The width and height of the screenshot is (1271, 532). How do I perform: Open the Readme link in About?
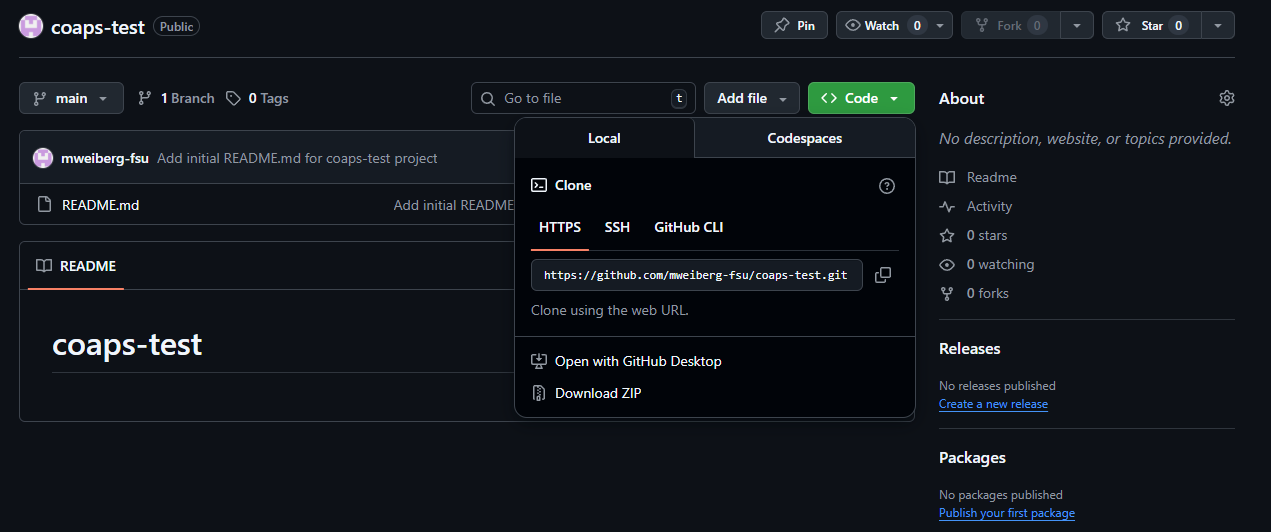[x=978, y=177]
